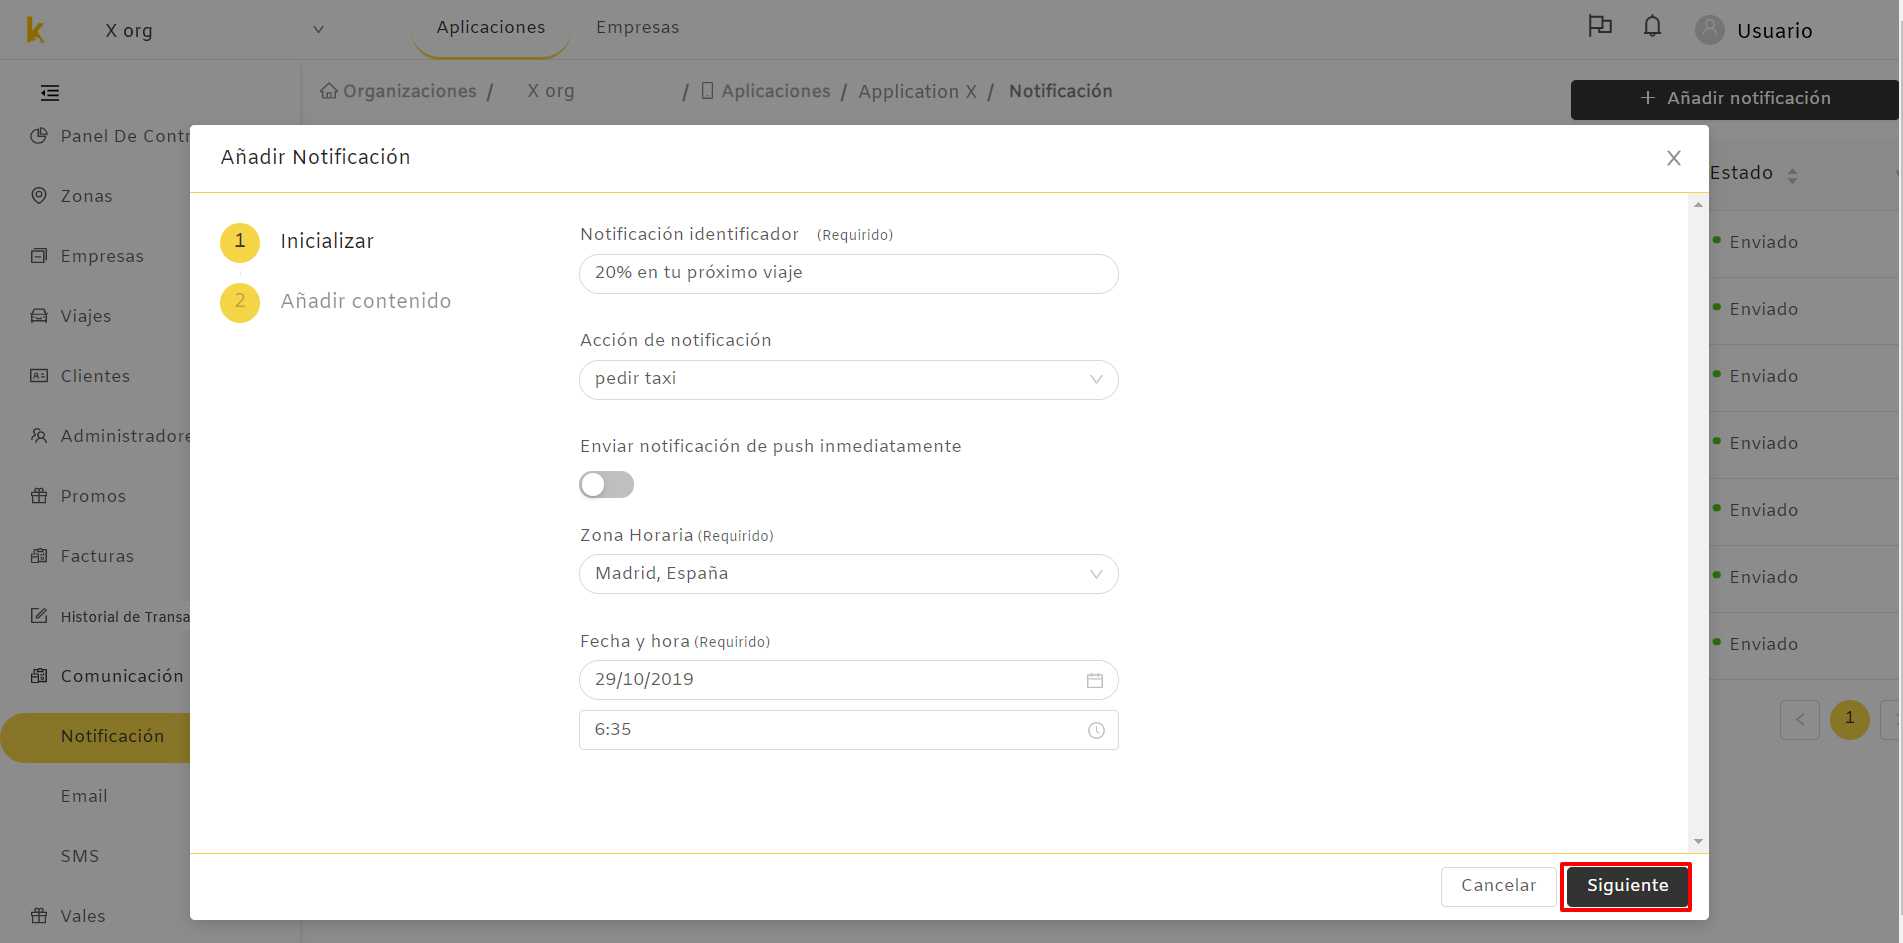
Task: Select Aplicaciones top tab
Action: click(491, 27)
